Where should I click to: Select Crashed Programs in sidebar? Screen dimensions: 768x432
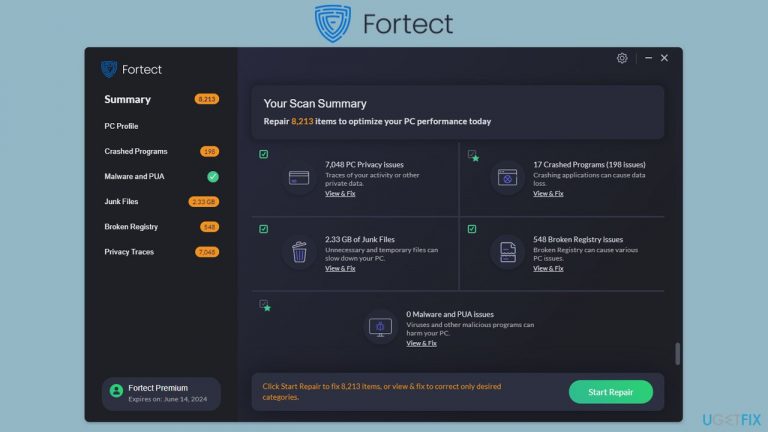[x=136, y=151]
